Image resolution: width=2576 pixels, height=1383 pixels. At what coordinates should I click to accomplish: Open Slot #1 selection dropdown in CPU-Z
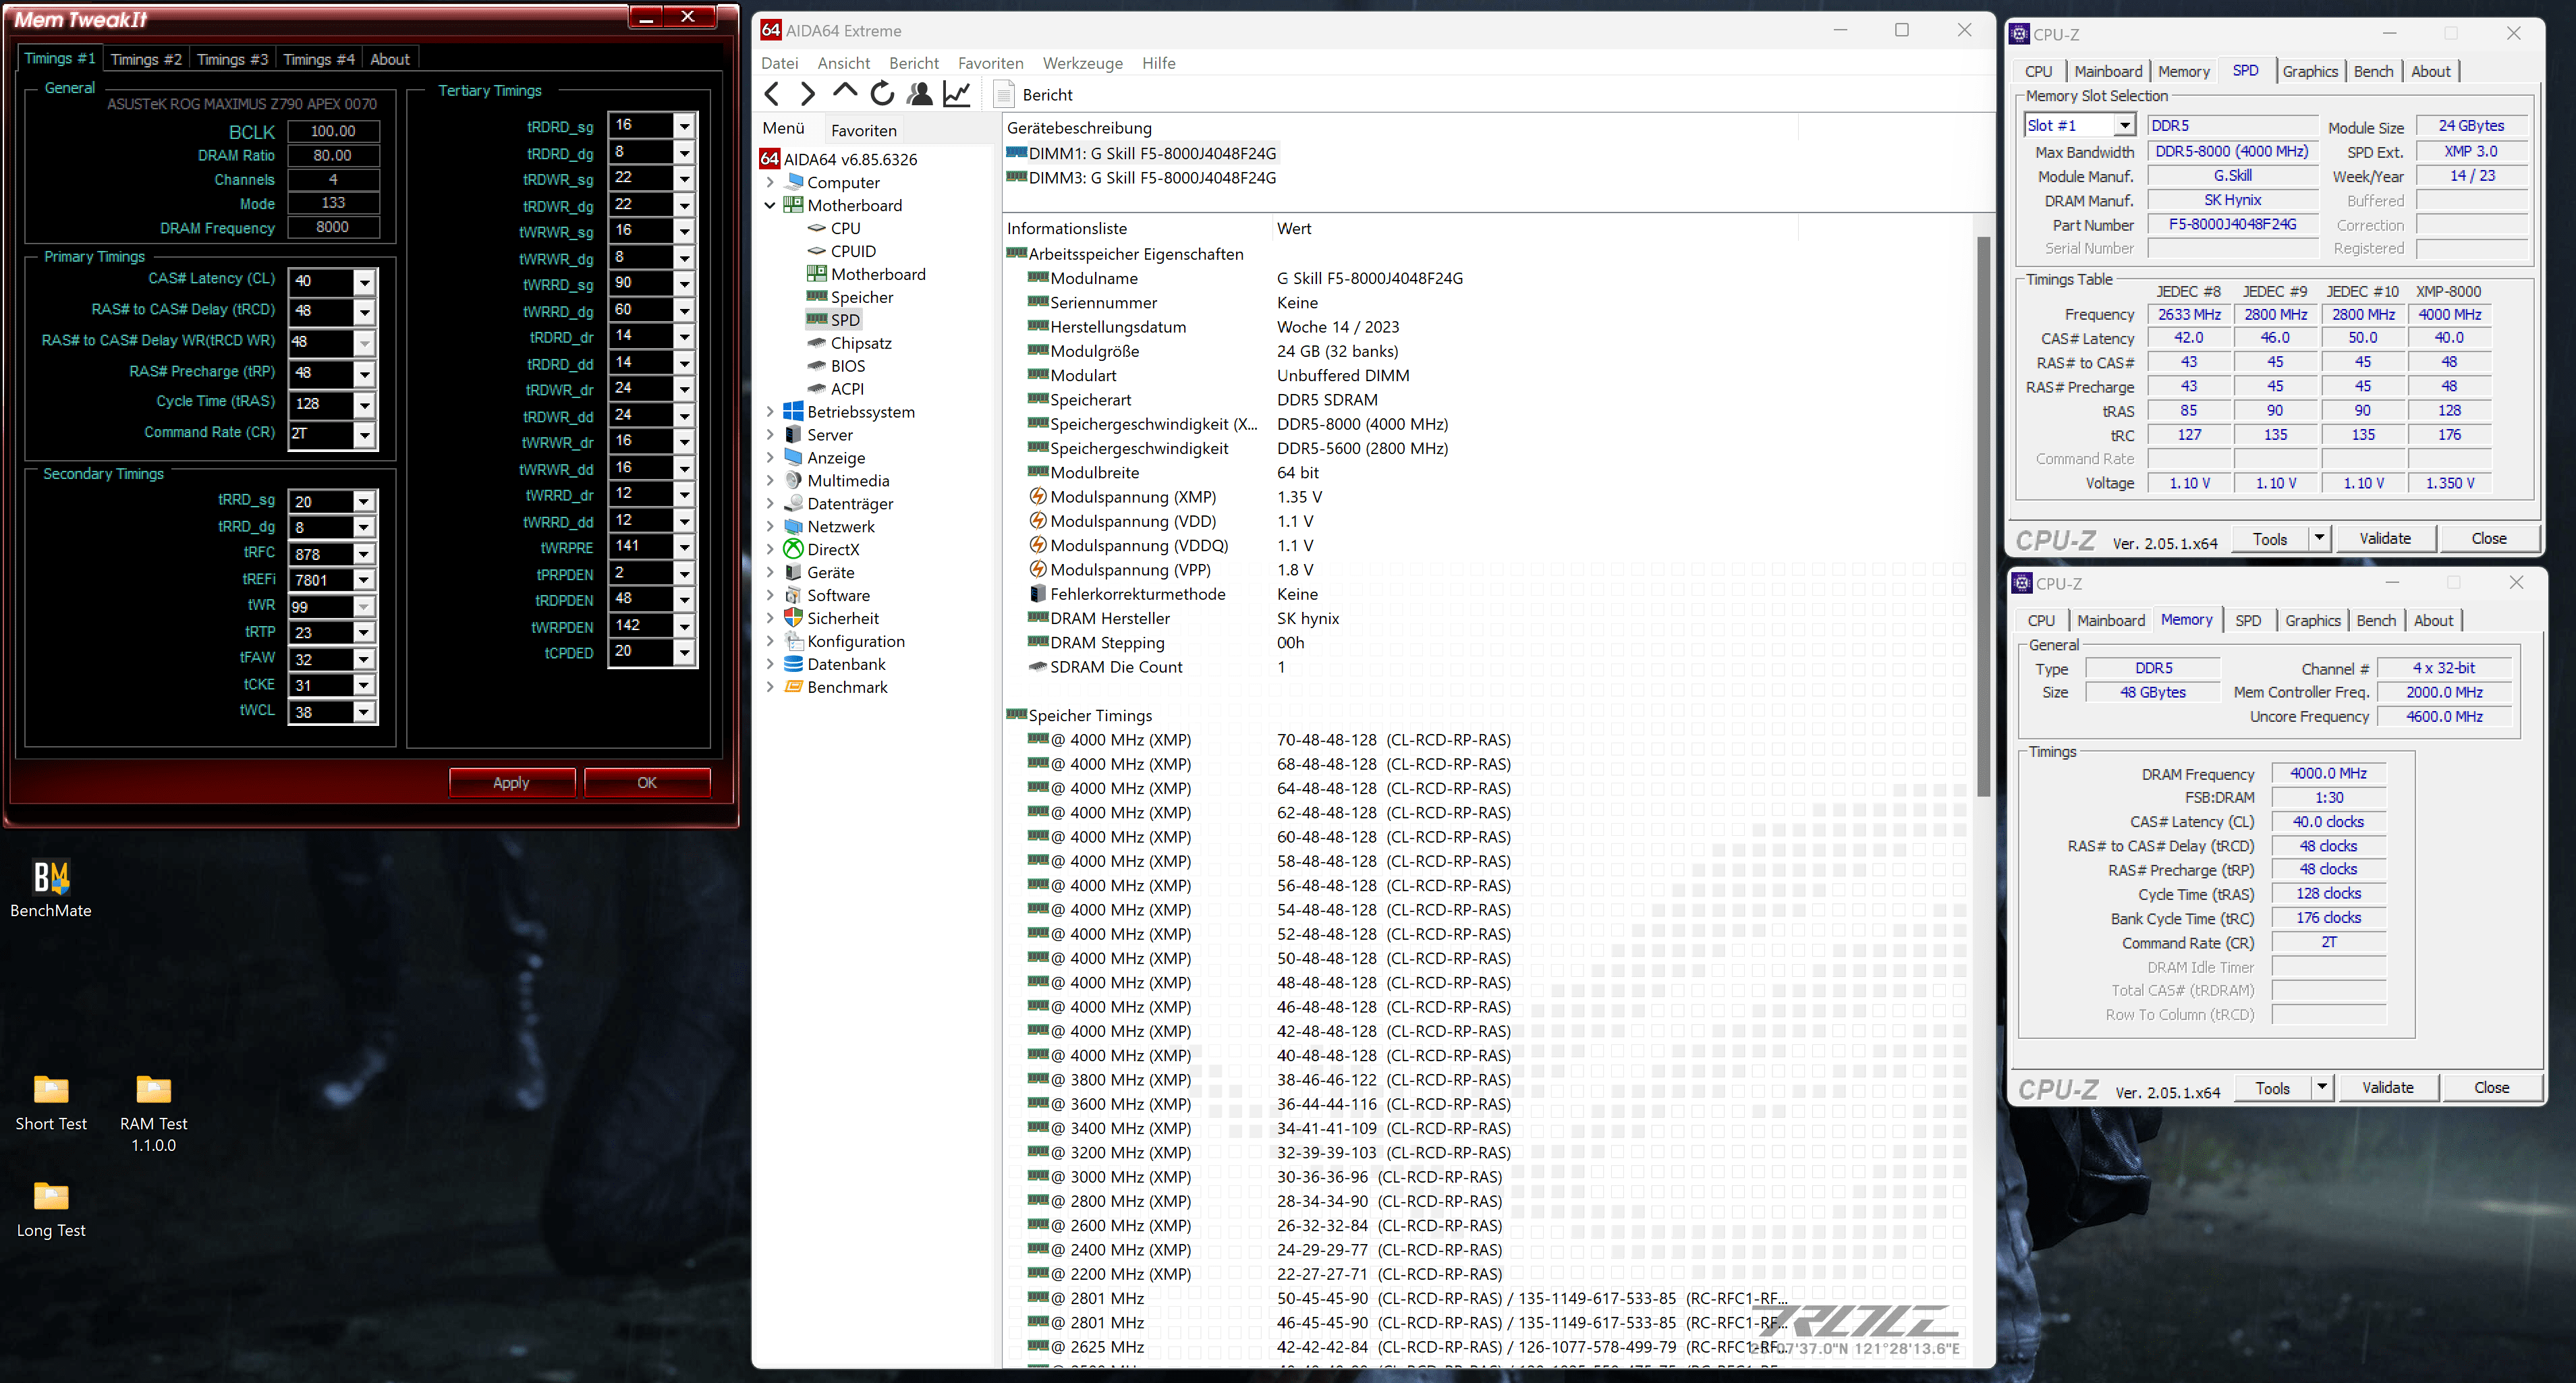tap(2125, 125)
